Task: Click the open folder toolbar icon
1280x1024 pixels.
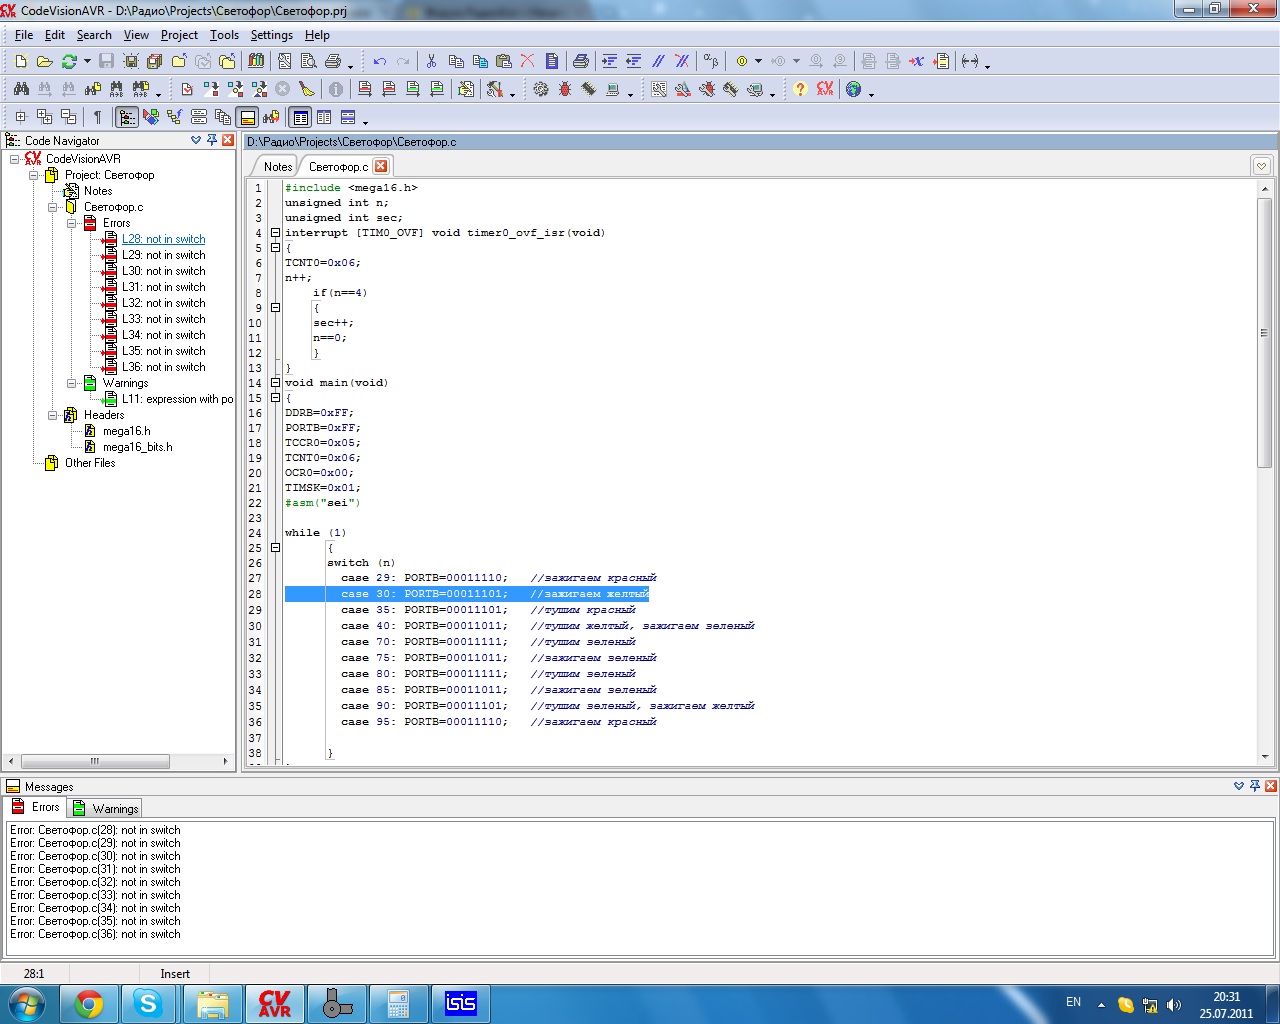Action: click(45, 62)
